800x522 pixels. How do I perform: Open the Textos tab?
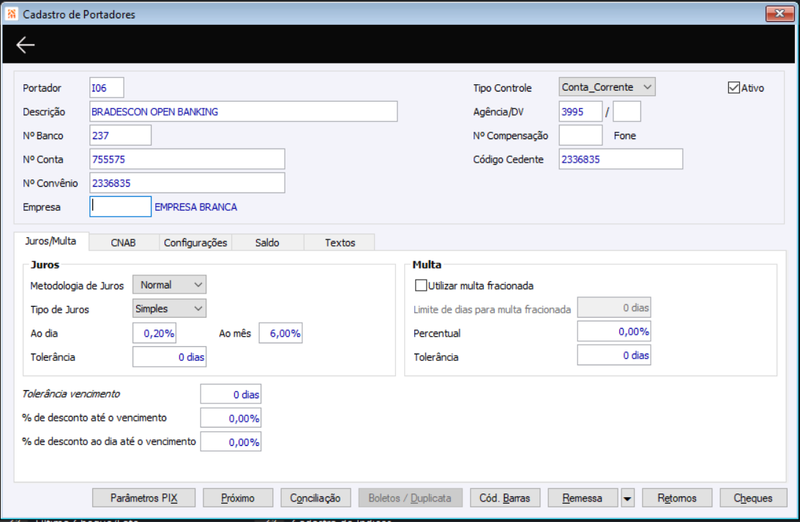(x=340, y=242)
